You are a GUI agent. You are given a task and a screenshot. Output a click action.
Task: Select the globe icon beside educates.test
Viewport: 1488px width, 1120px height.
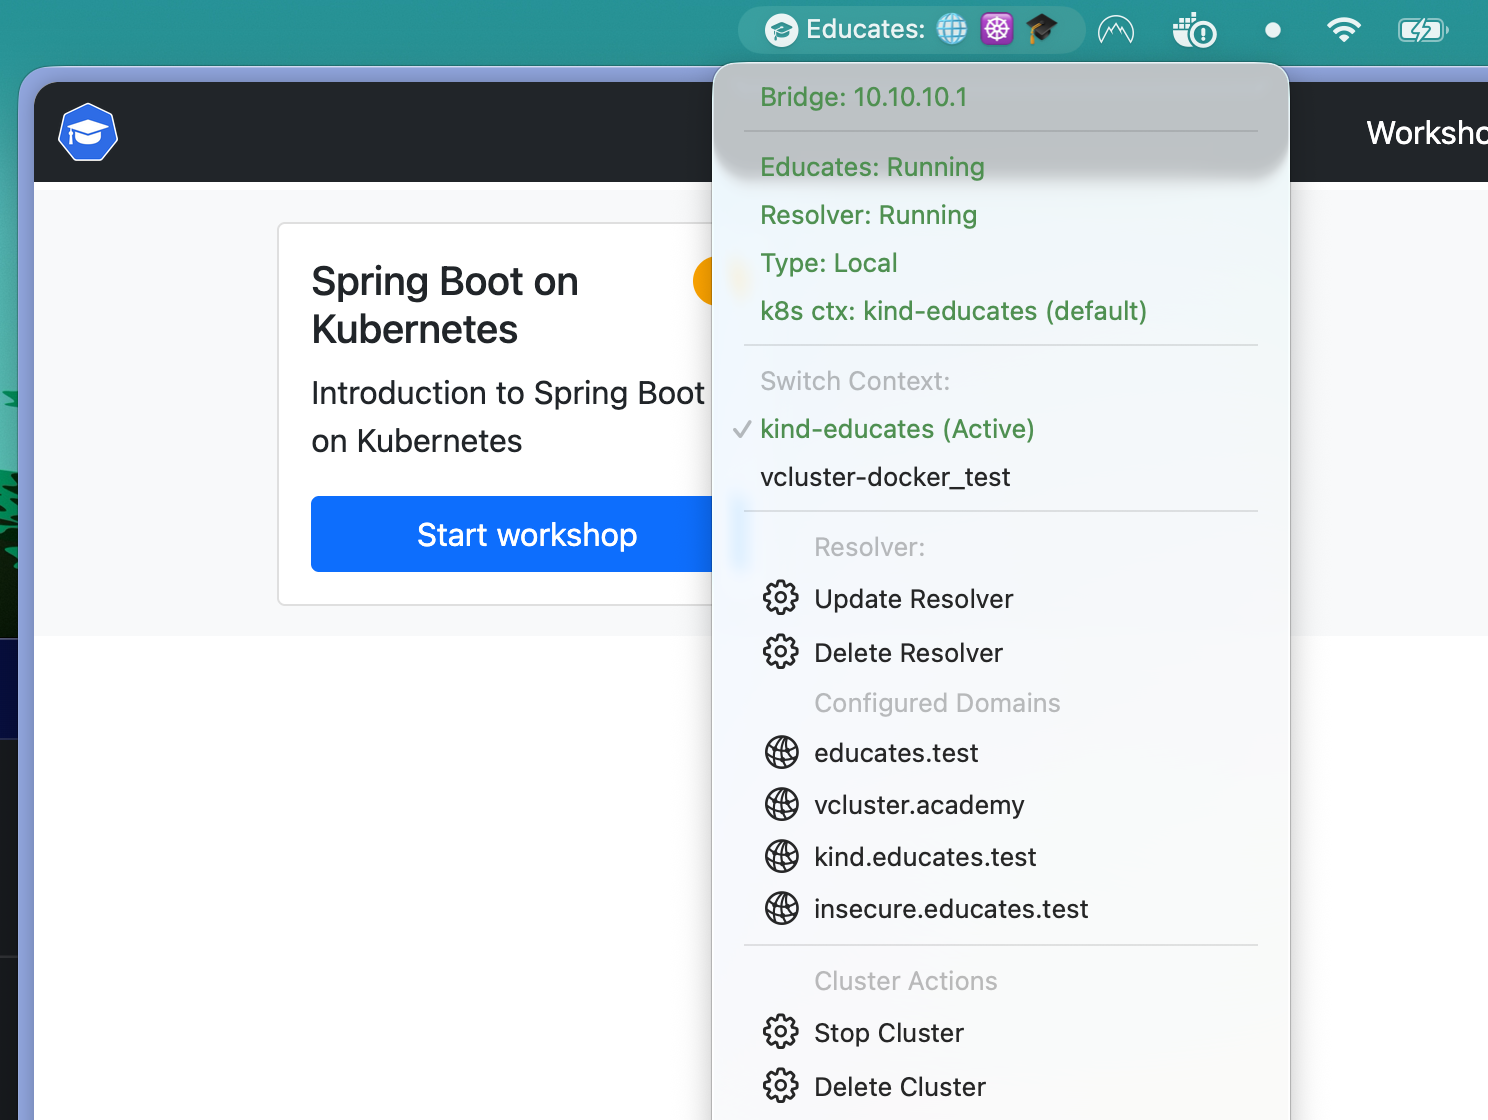(x=781, y=752)
